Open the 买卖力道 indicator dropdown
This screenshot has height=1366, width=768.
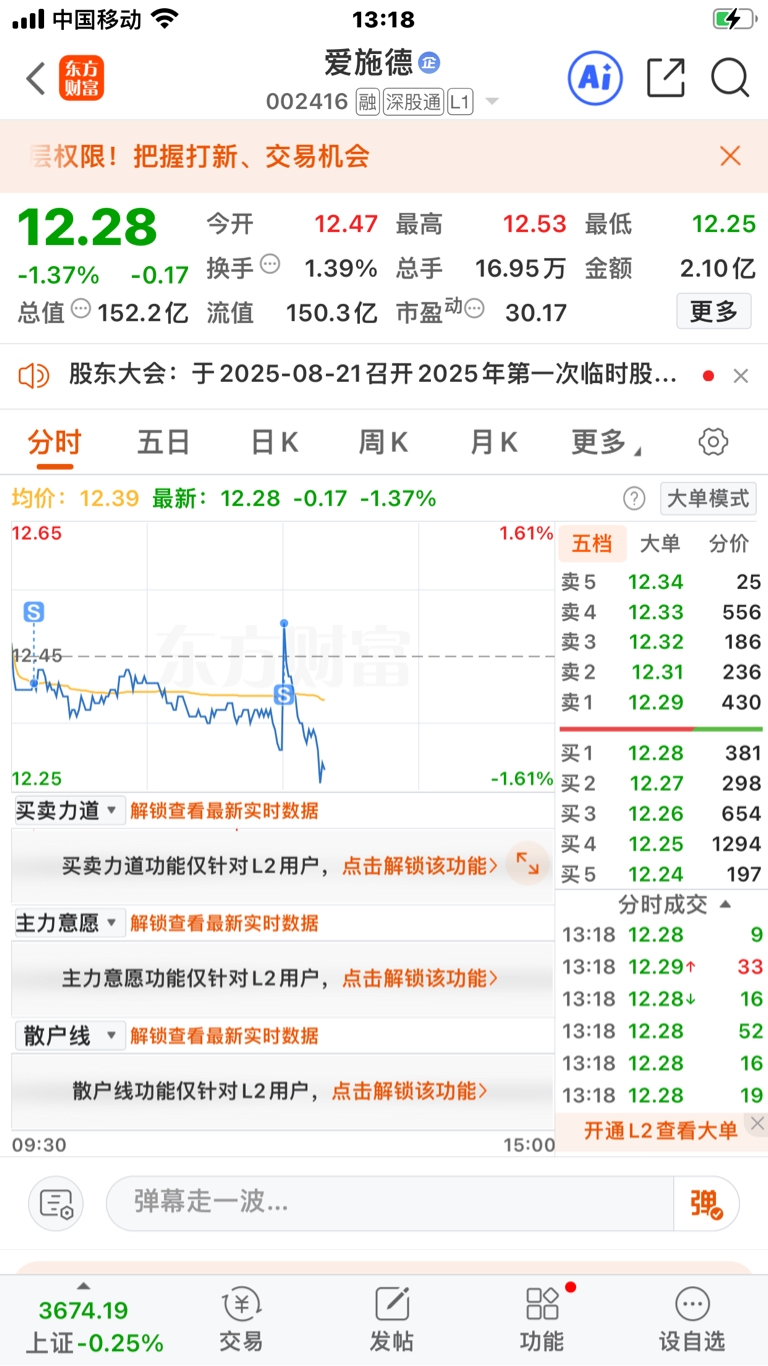coord(69,810)
